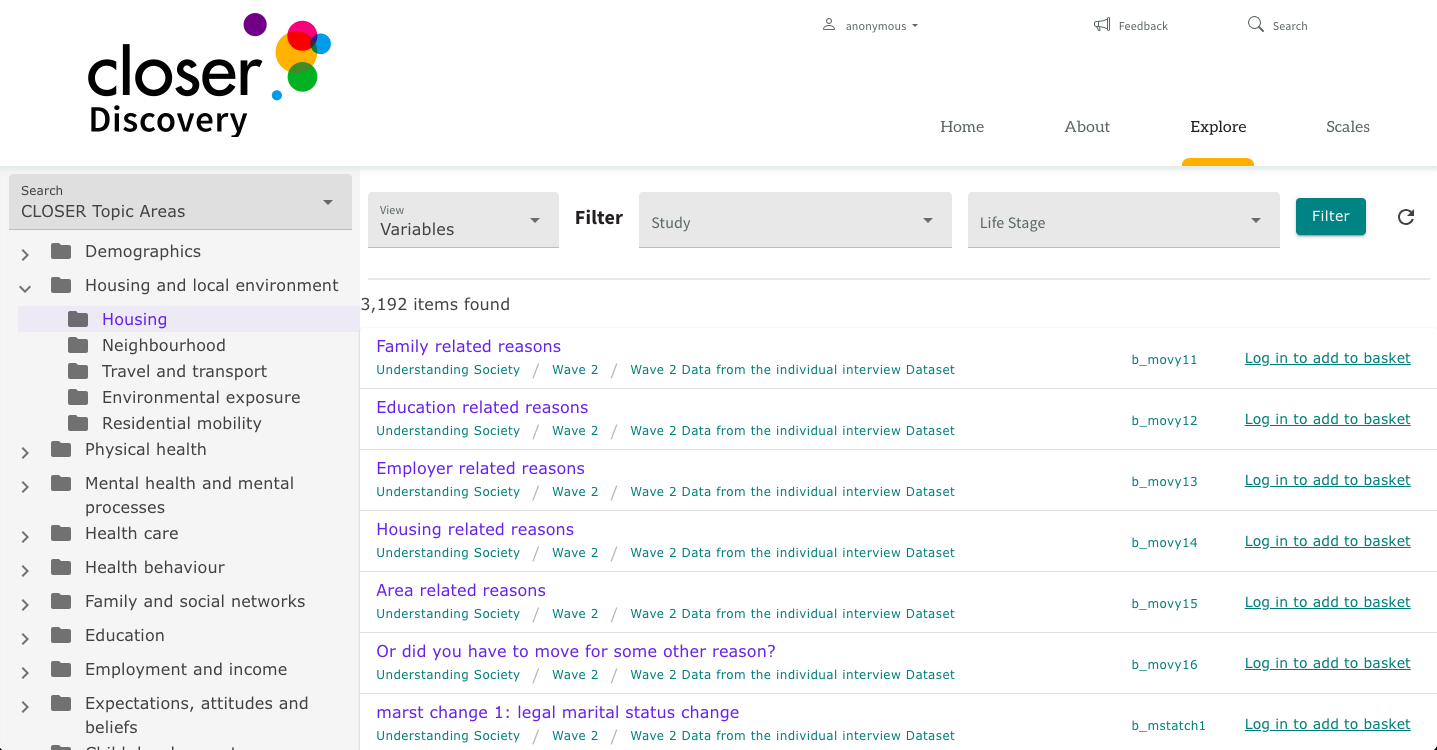Click the Housing folder icon
This screenshot has width=1437, height=750.
pyautogui.click(x=79, y=318)
